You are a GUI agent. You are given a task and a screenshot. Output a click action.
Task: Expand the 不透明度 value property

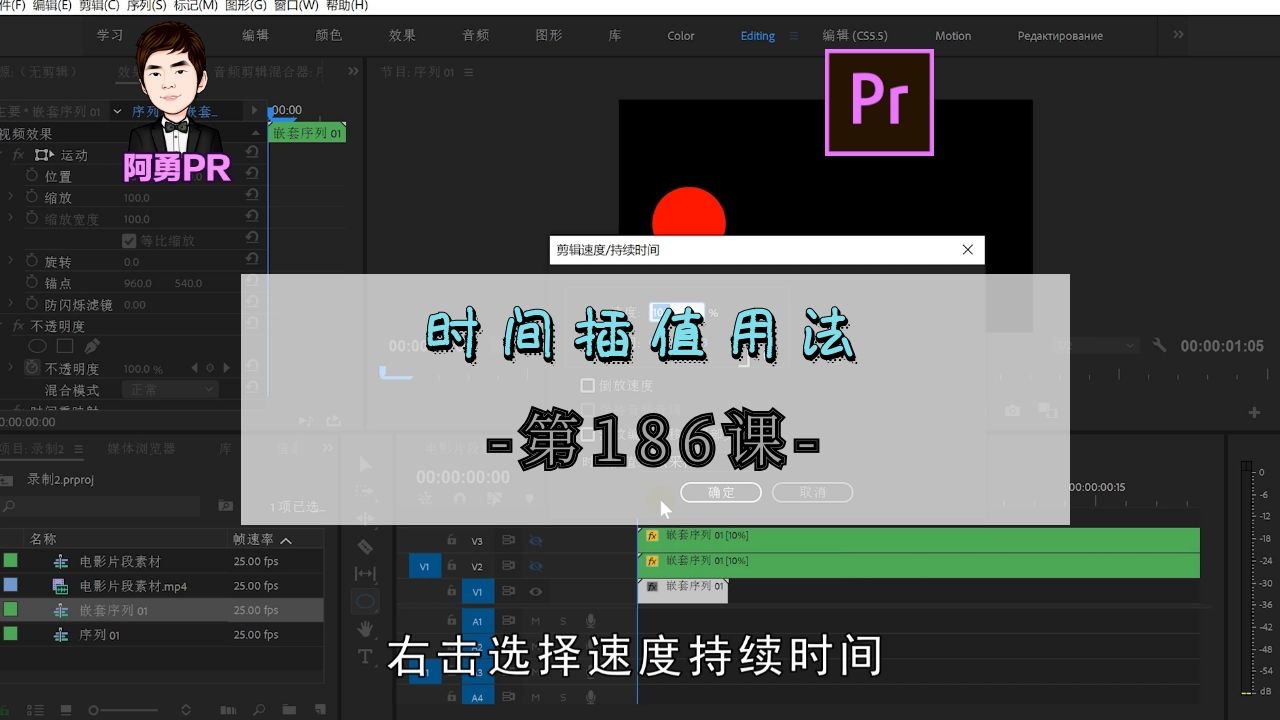tap(11, 368)
